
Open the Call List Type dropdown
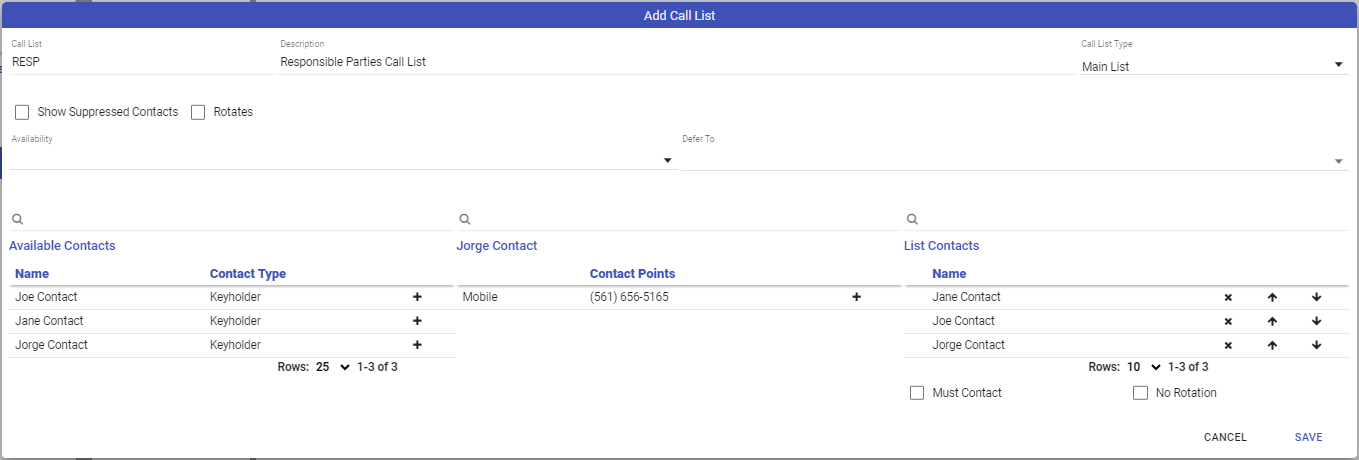pyautogui.click(x=1214, y=66)
